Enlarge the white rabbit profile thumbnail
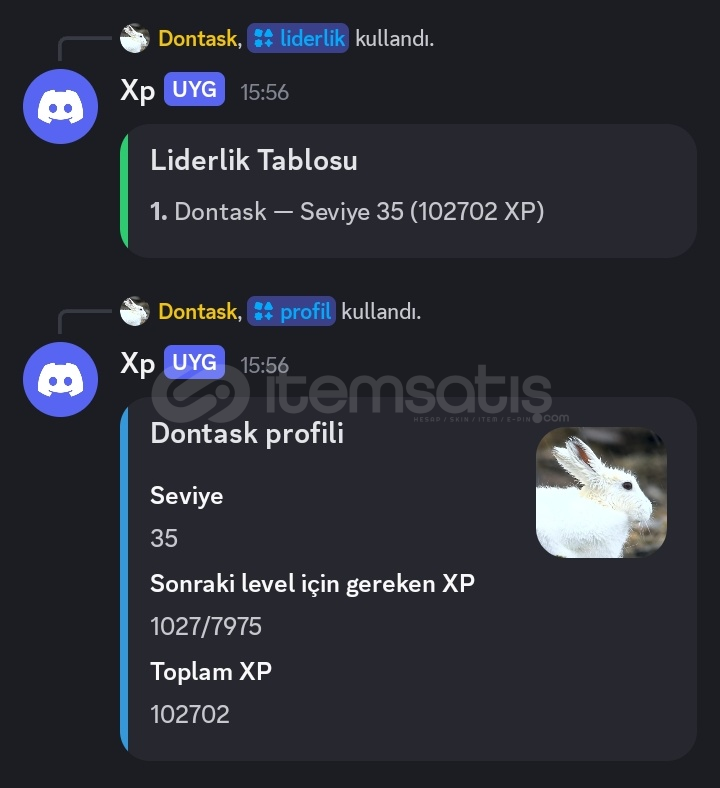This screenshot has width=720, height=788. point(601,492)
